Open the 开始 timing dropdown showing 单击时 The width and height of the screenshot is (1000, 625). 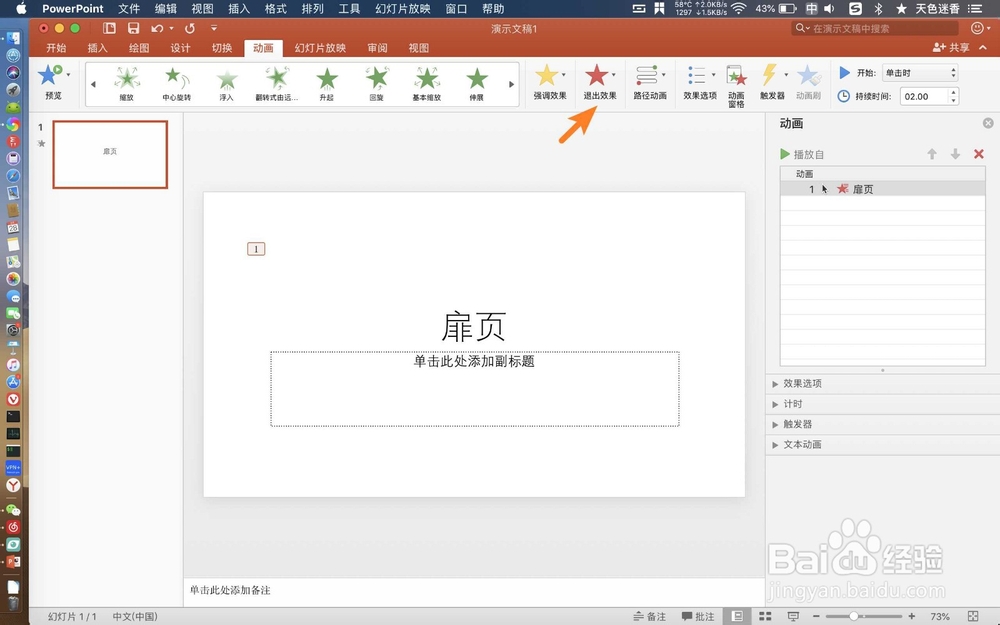(920, 72)
